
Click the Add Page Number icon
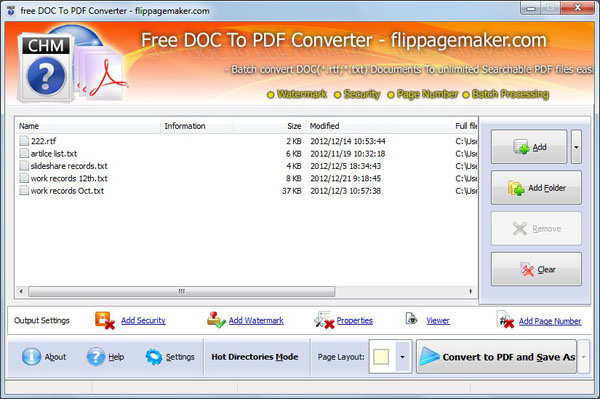(505, 320)
